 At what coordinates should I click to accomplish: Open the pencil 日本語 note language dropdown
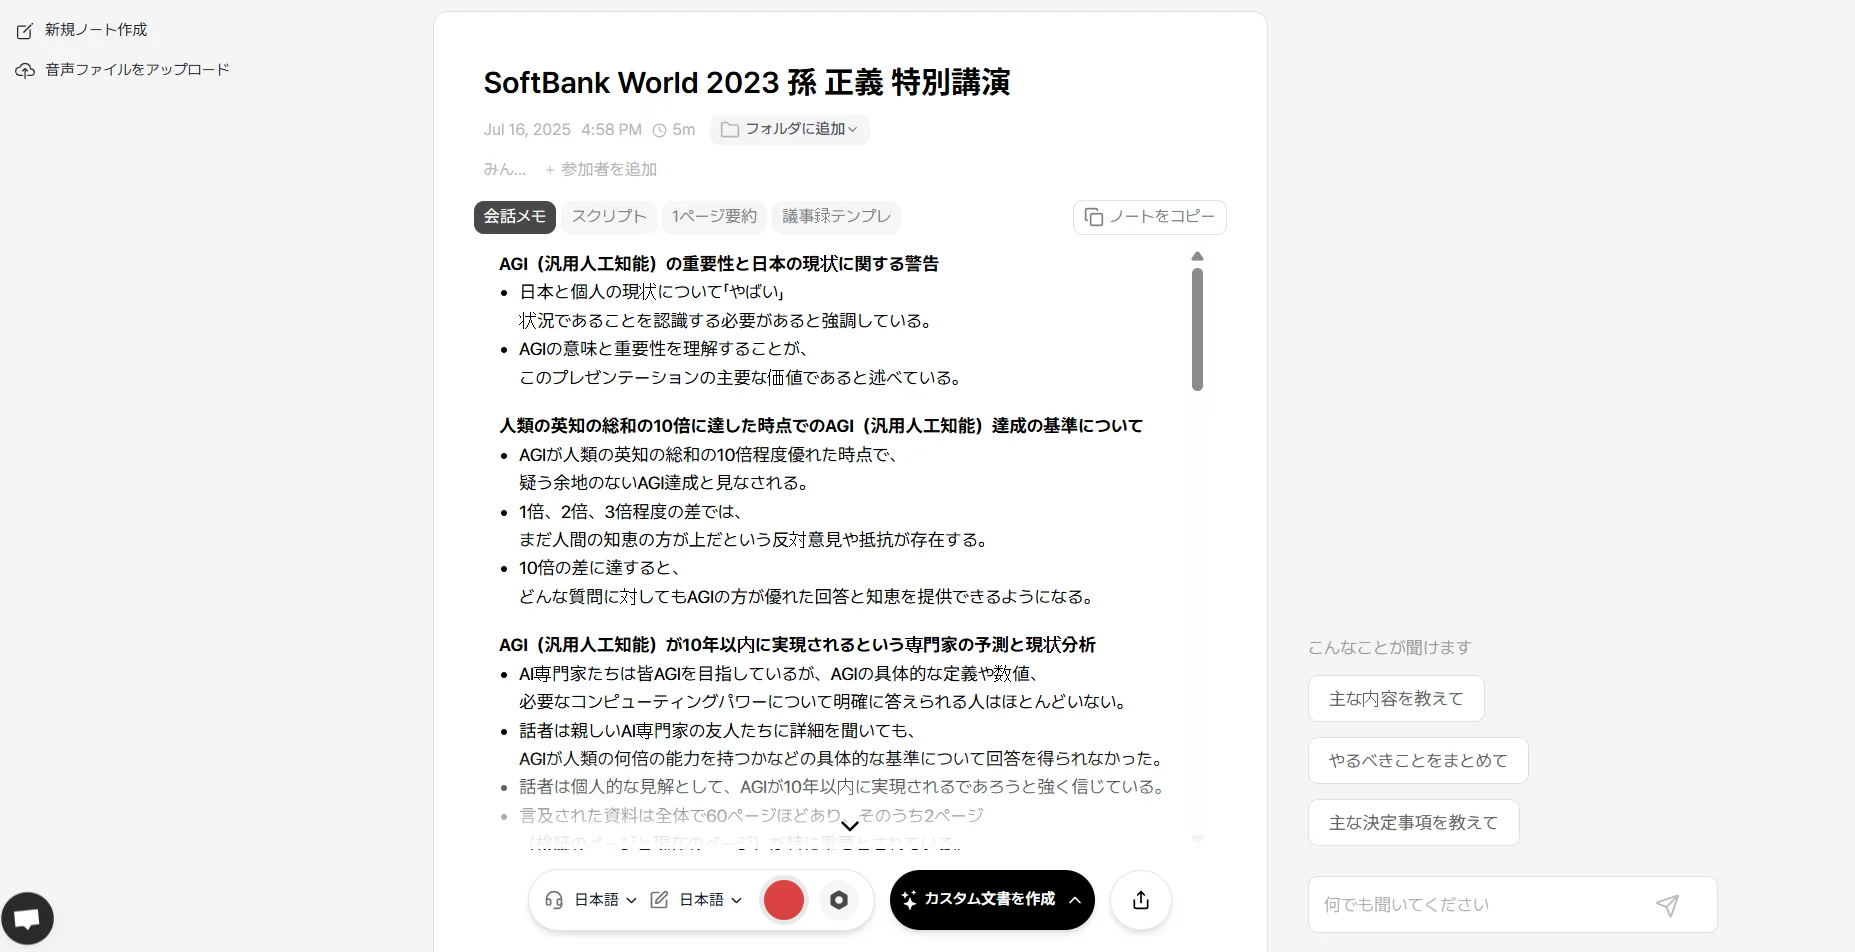pyautogui.click(x=697, y=900)
